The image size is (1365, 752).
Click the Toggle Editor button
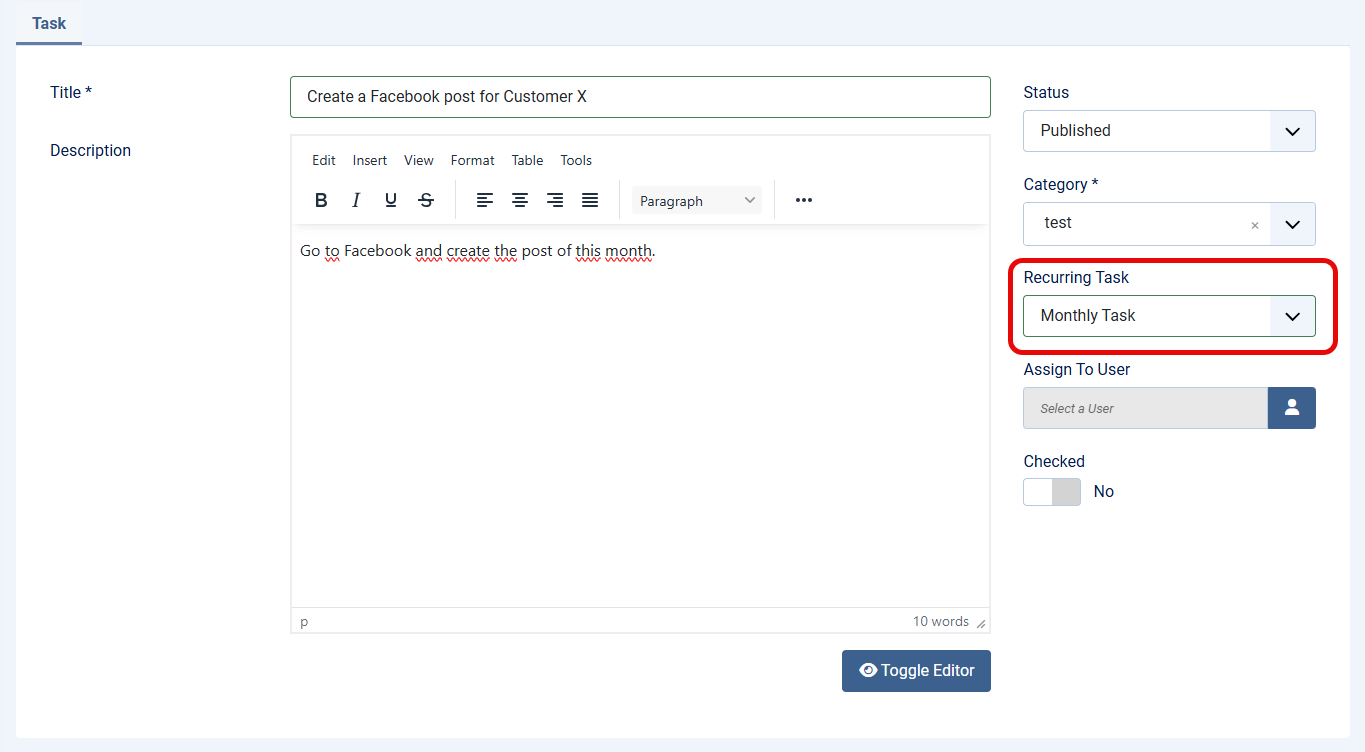pos(916,671)
